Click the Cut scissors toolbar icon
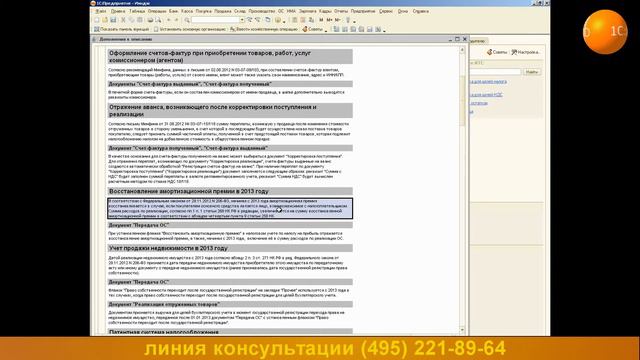 [x=123, y=20]
